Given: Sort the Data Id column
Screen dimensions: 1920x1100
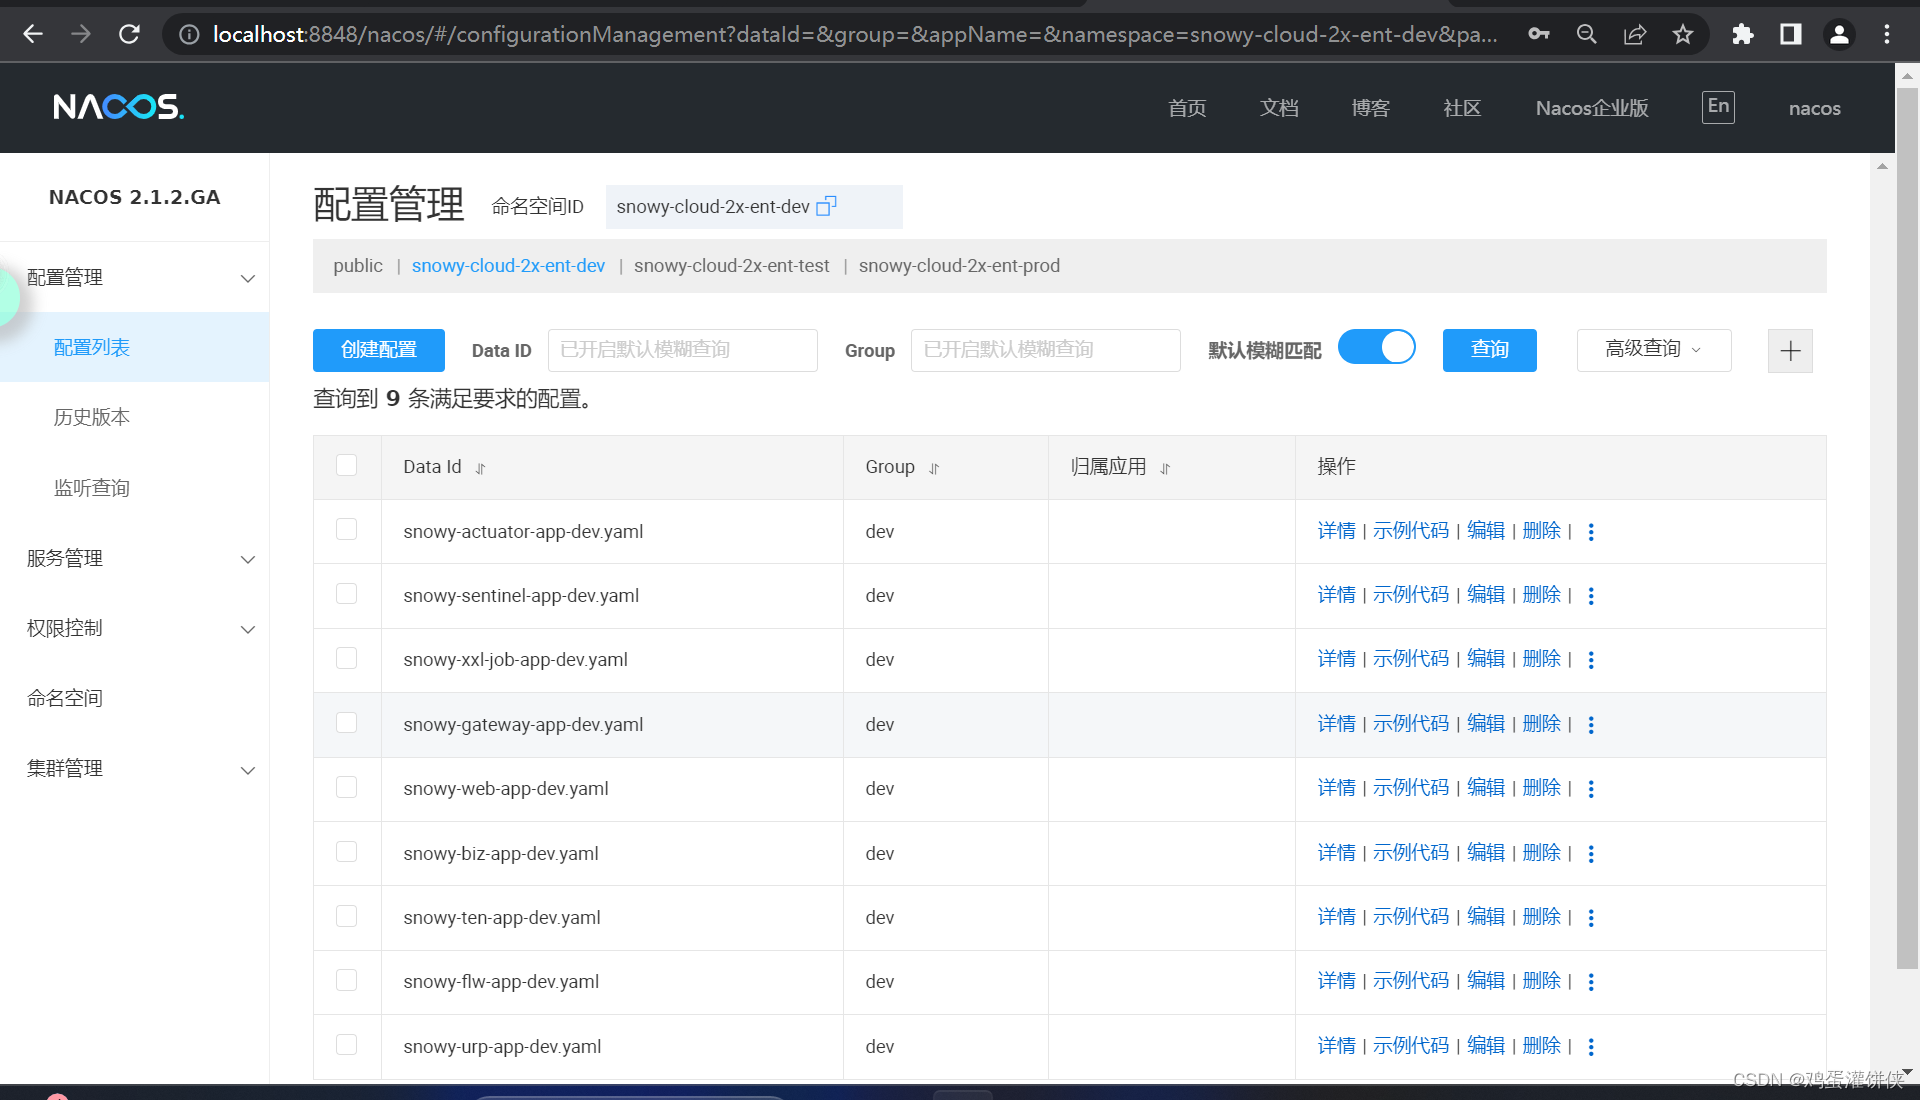Looking at the screenshot, I should click(x=480, y=468).
